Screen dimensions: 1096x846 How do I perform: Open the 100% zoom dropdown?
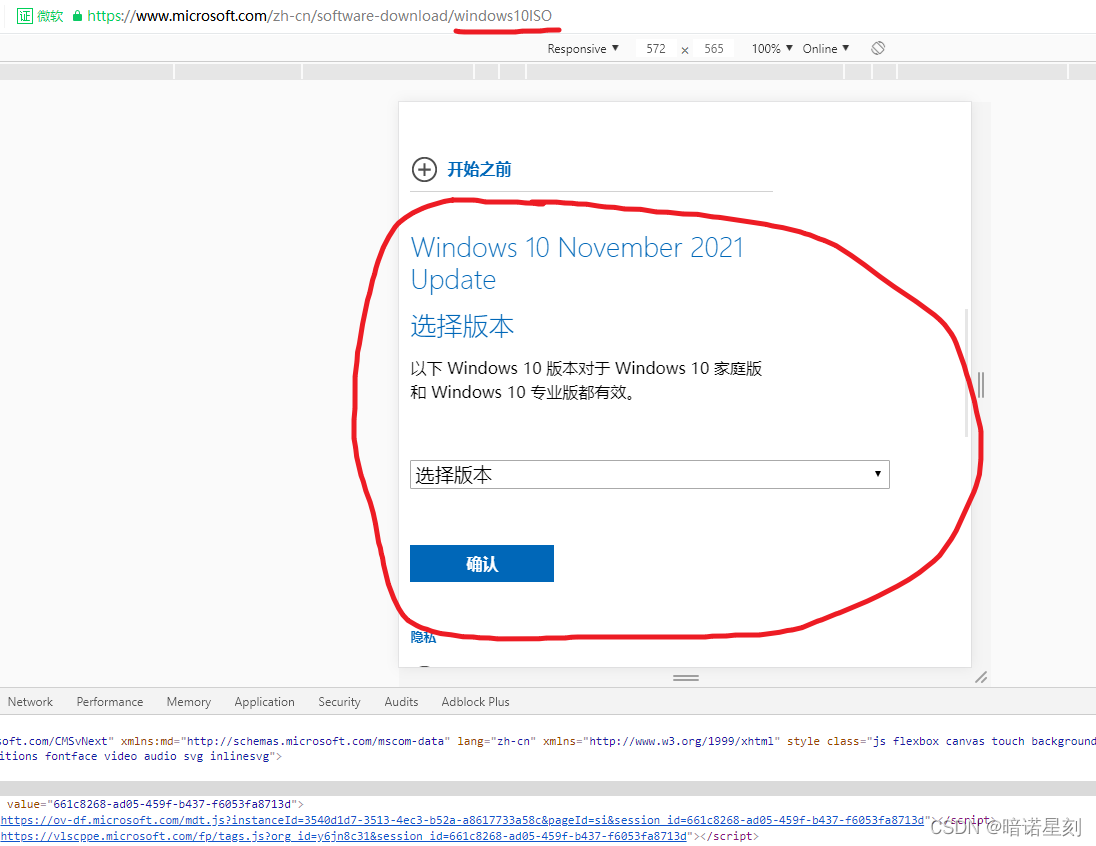(772, 48)
